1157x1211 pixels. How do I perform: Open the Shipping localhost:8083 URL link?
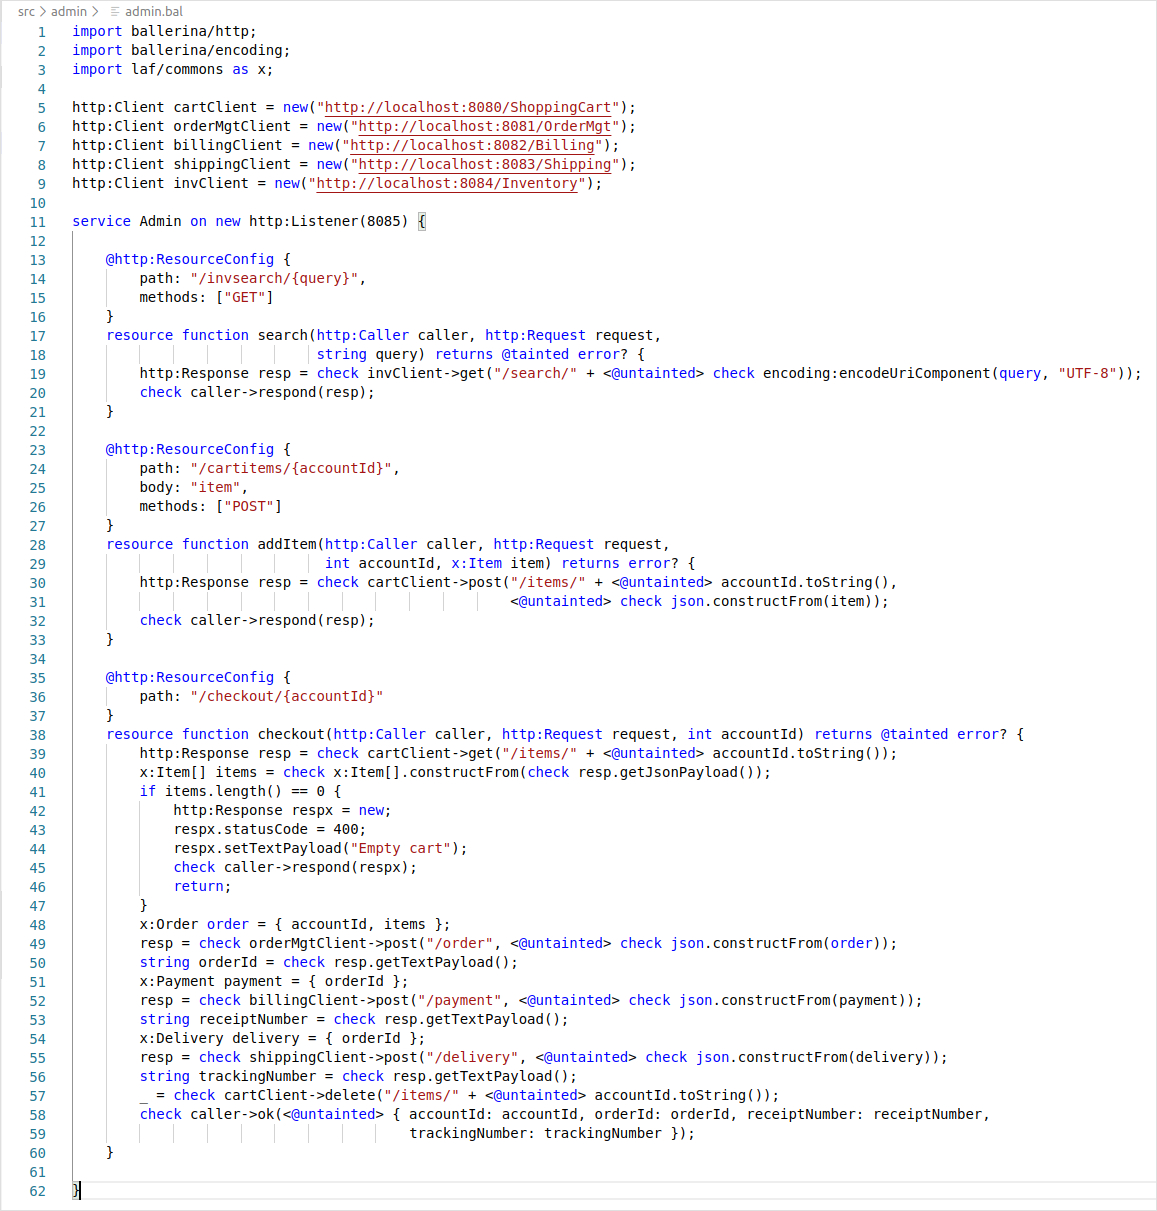point(485,164)
